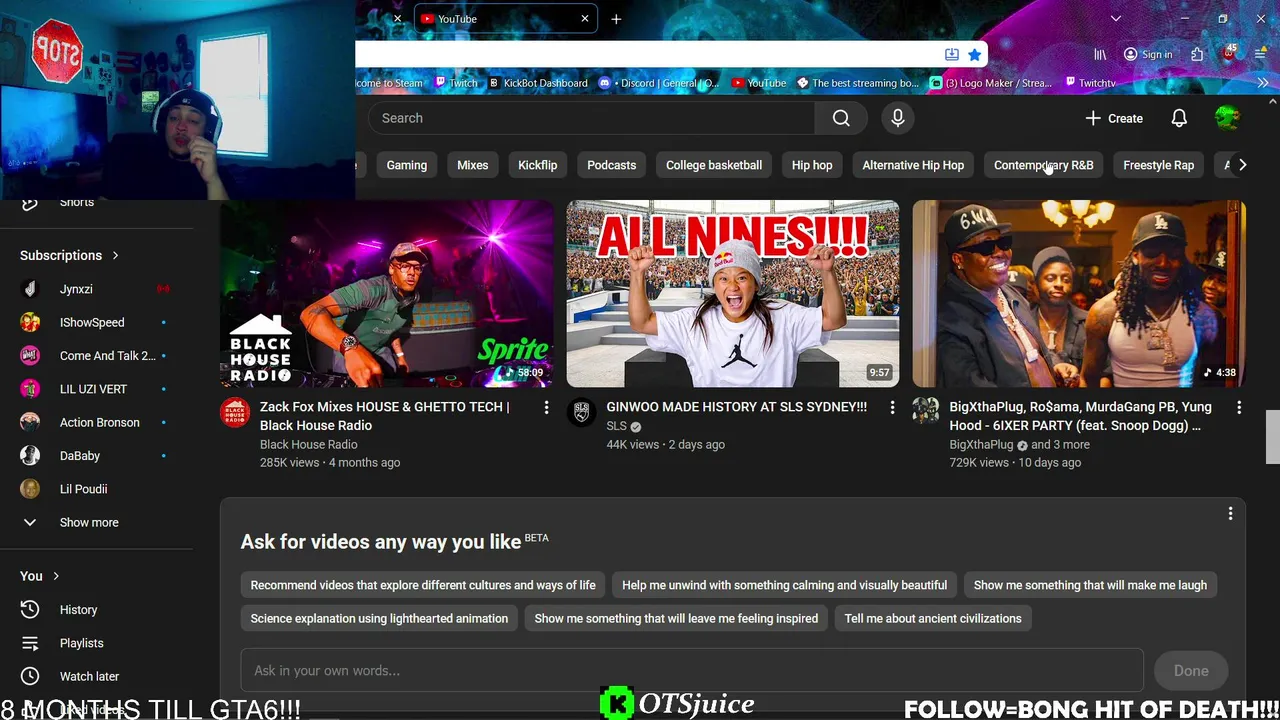Open the Discord General bookmark
The height and width of the screenshot is (720, 1280).
659,83
